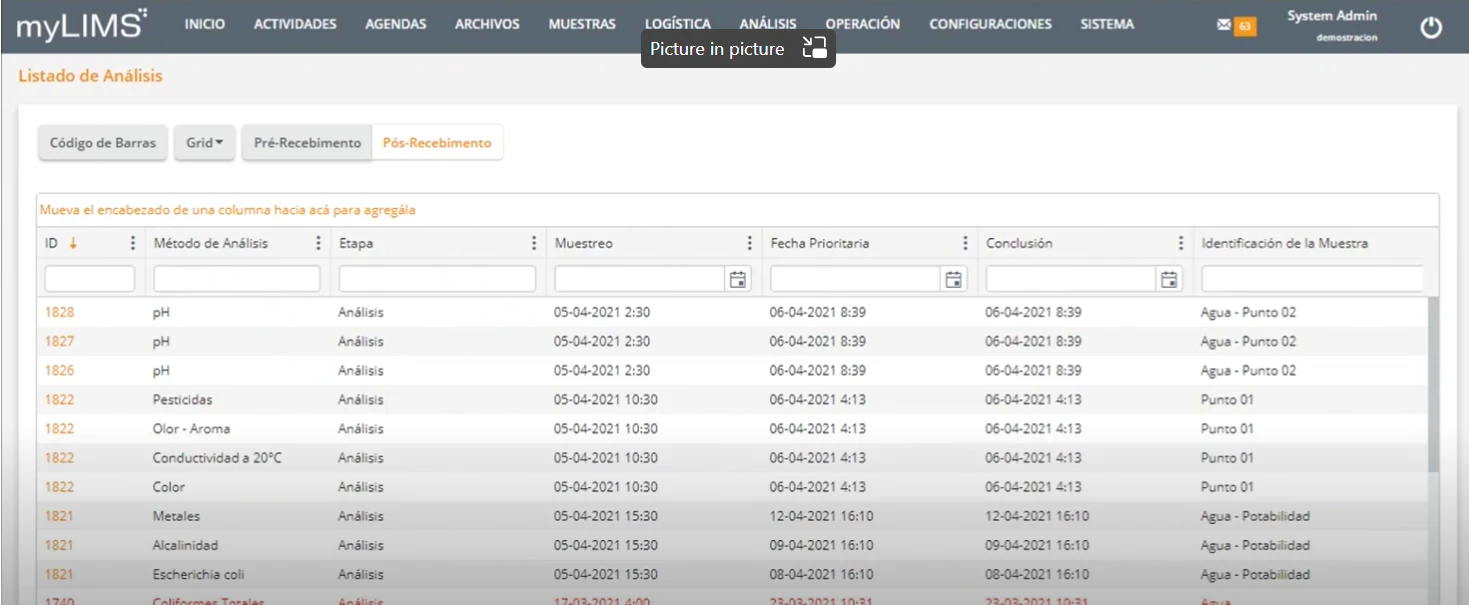Screen dimensions: 1469x605
Task: Open the Etapa column three-dot menu
Action: click(x=533, y=241)
